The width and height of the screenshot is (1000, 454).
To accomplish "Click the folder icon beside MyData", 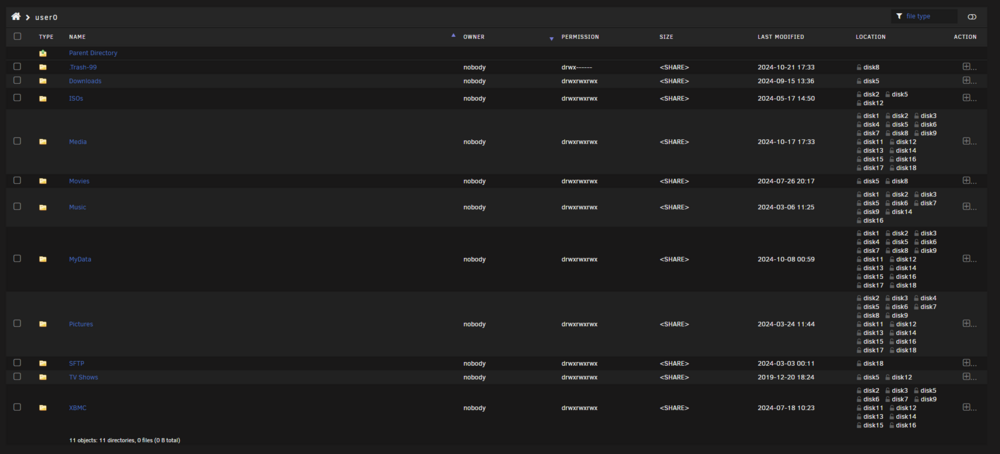I will (x=43, y=260).
